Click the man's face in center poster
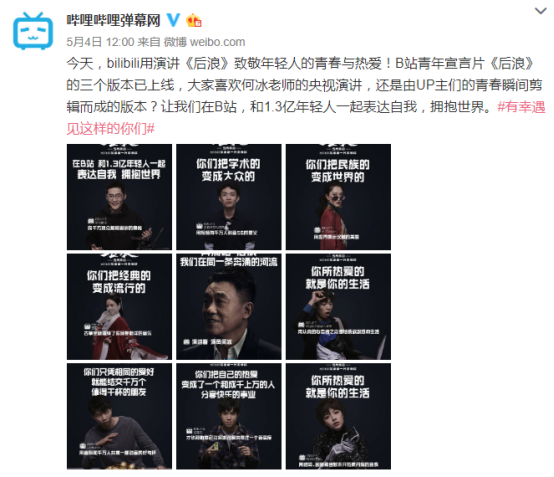 click(226, 306)
